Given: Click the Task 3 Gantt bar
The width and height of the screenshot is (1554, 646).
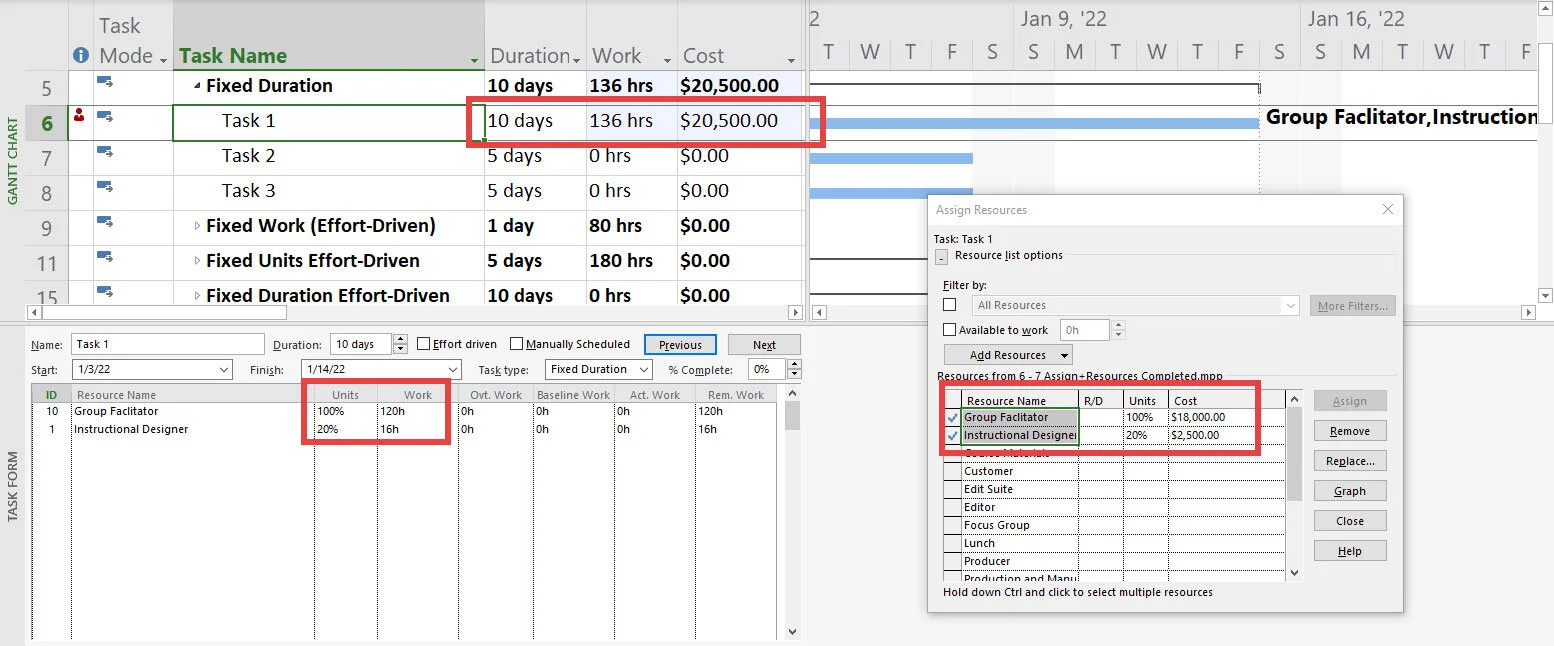Looking at the screenshot, I should pyautogui.click(x=891, y=193).
